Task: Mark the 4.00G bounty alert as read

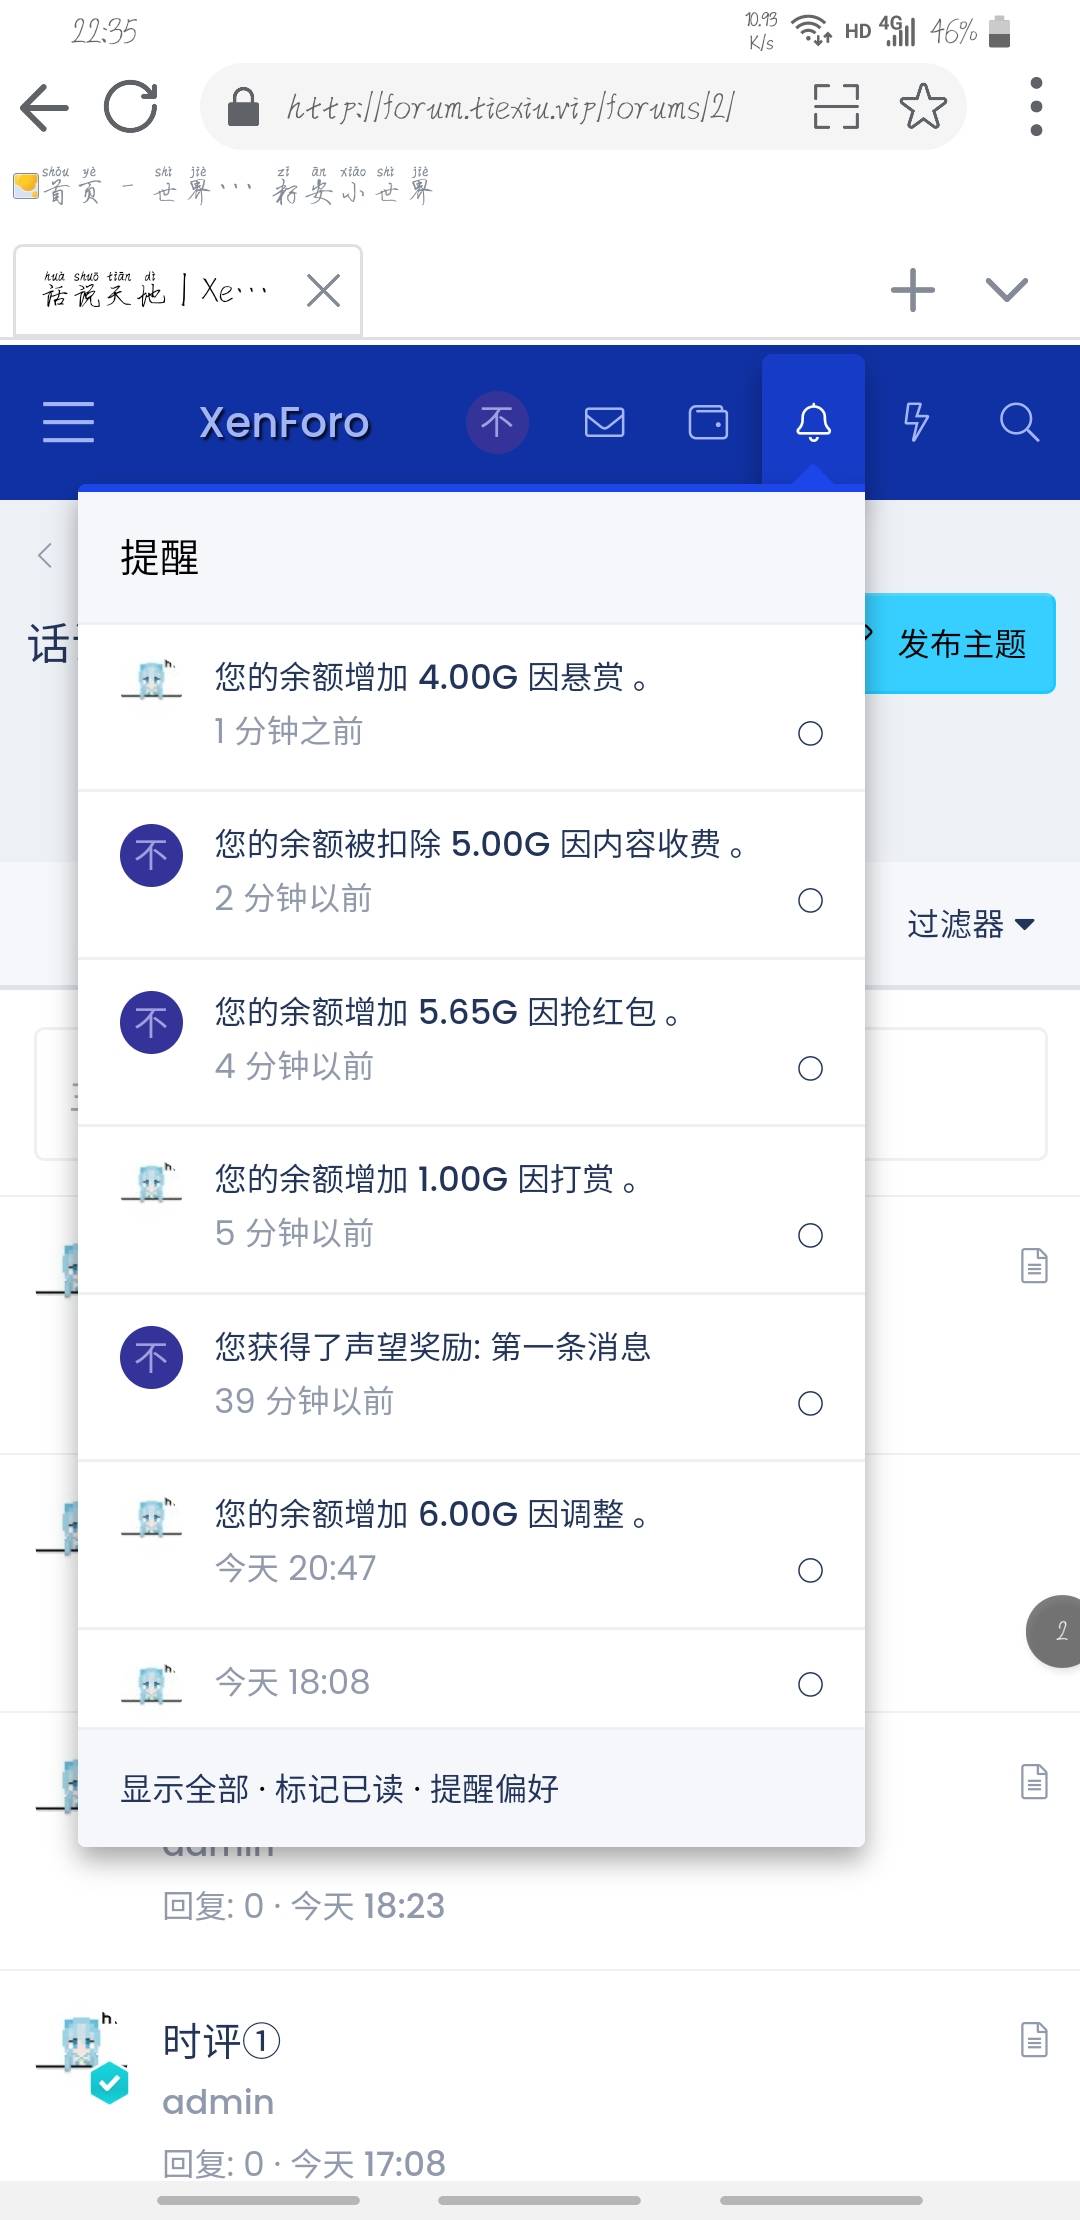Action: click(x=810, y=734)
